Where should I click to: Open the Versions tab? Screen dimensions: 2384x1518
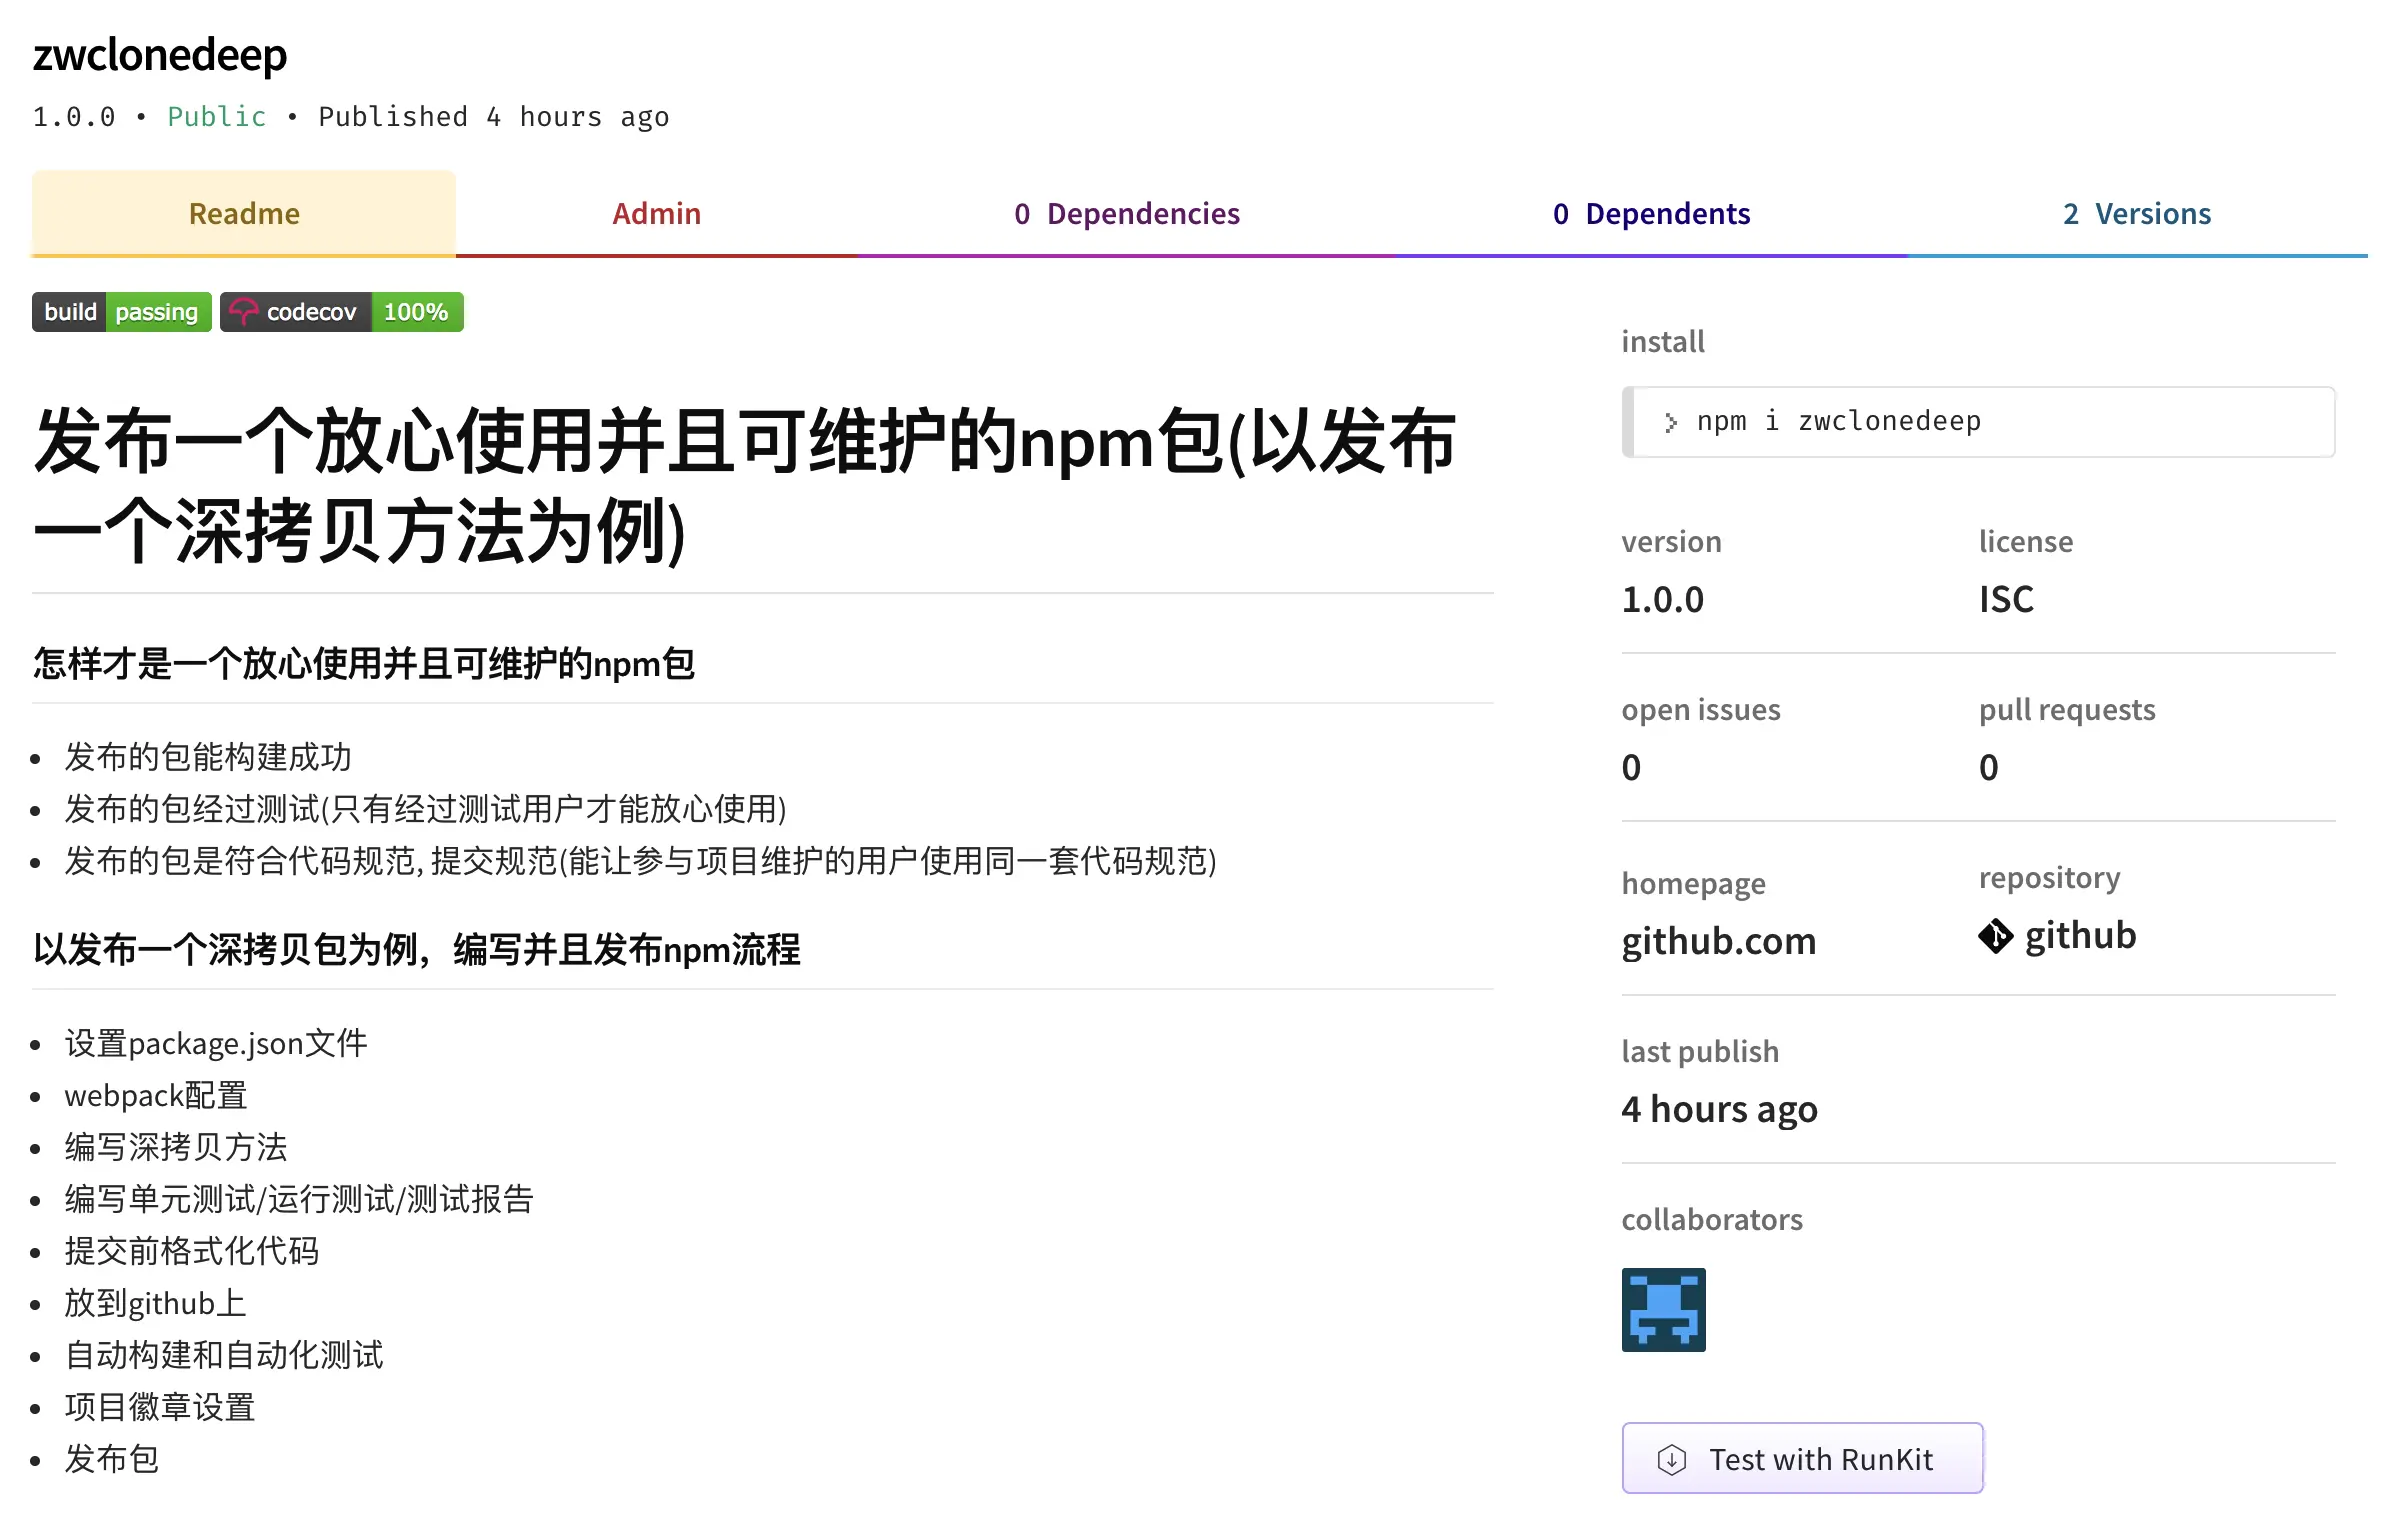click(2136, 213)
